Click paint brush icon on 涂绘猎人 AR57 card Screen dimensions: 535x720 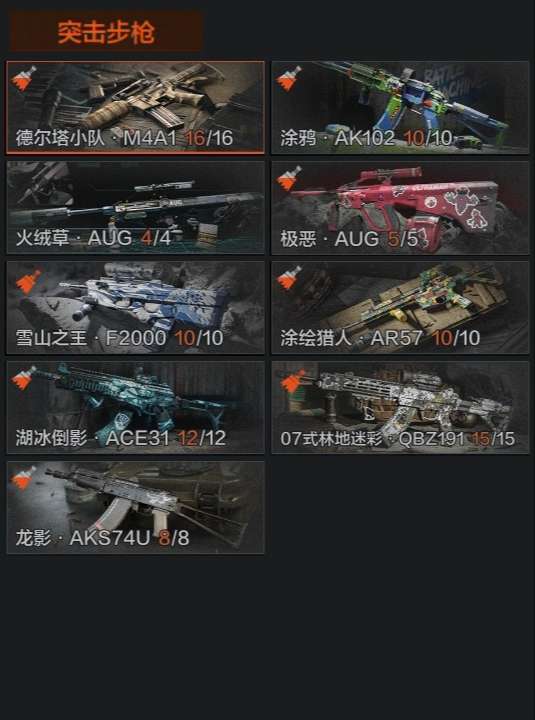point(289,278)
